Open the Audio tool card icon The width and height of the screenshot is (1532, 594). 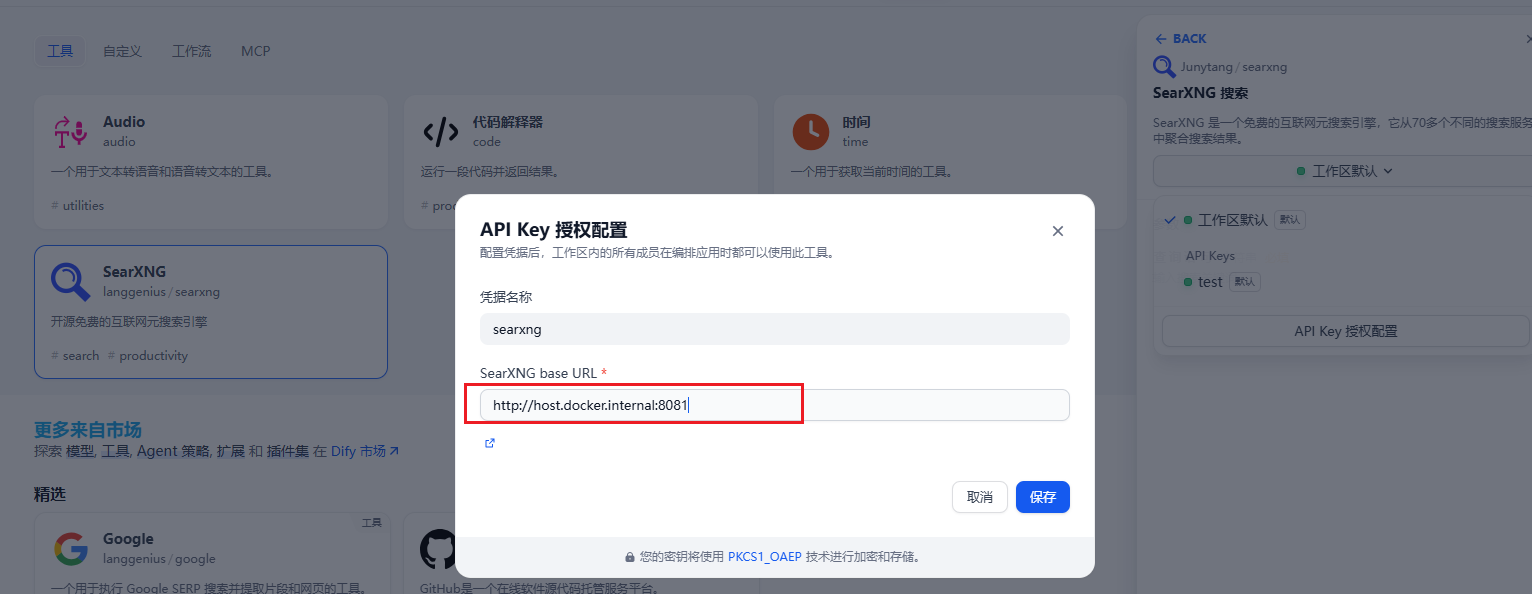[71, 131]
